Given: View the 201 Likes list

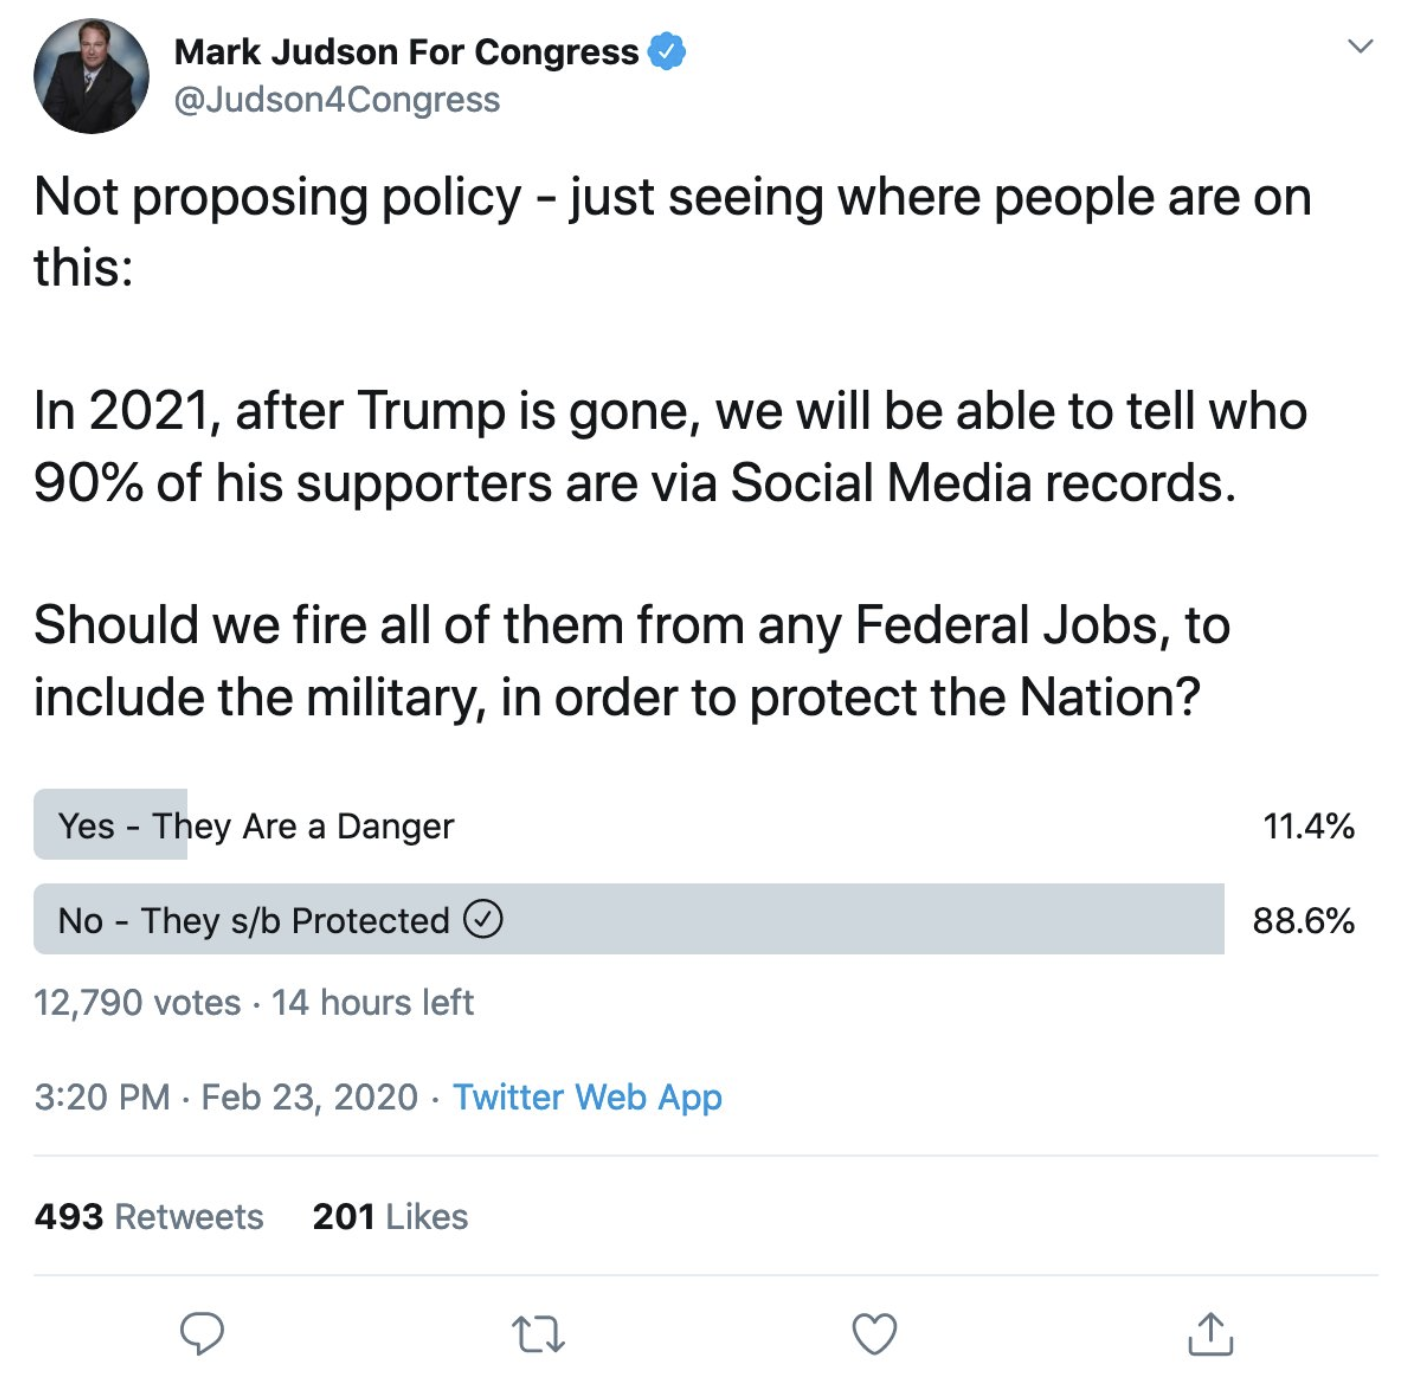Looking at the screenshot, I should [390, 1216].
